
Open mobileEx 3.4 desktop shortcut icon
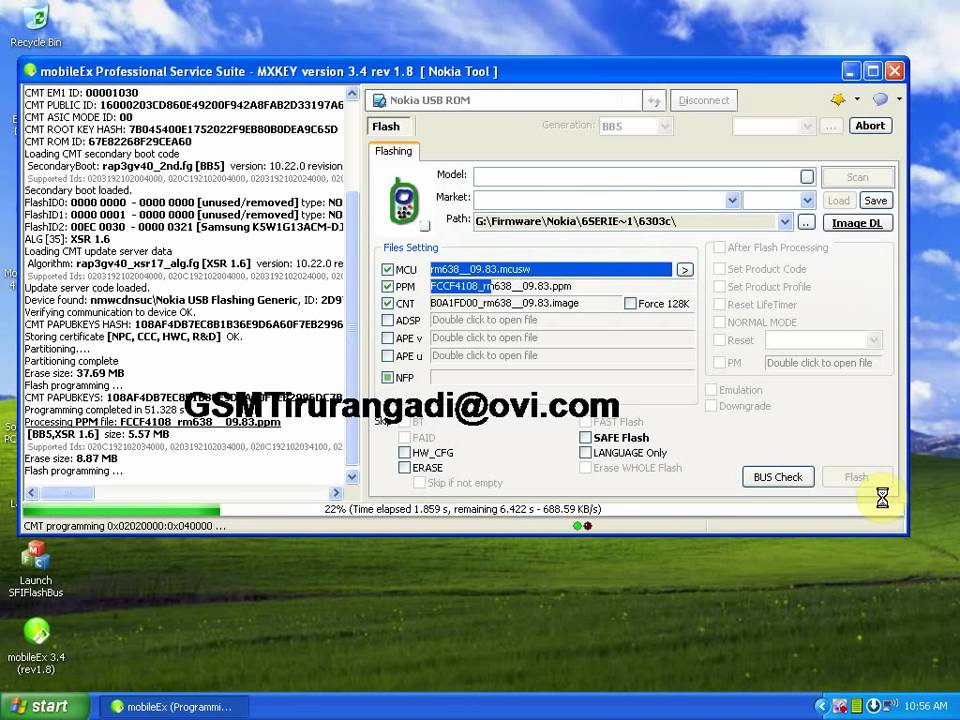click(36, 645)
